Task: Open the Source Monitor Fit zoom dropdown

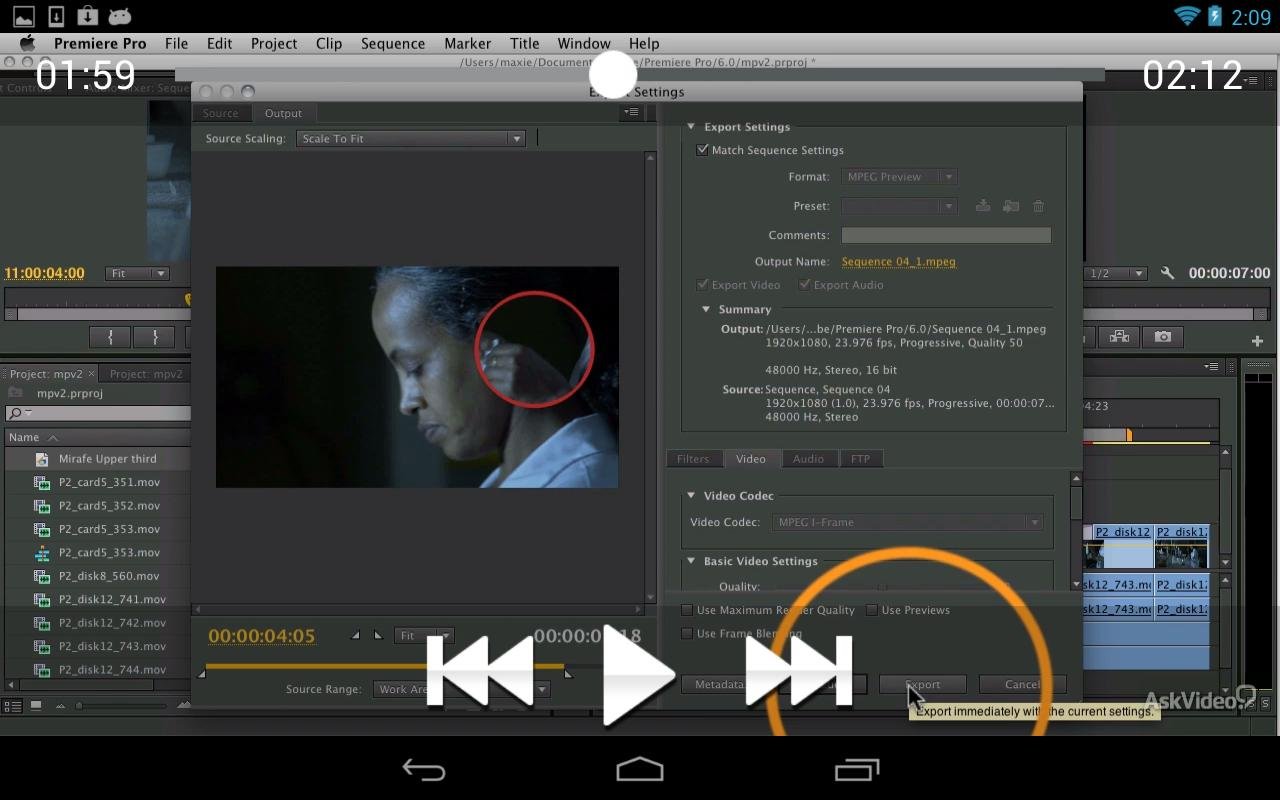Action: (x=137, y=273)
